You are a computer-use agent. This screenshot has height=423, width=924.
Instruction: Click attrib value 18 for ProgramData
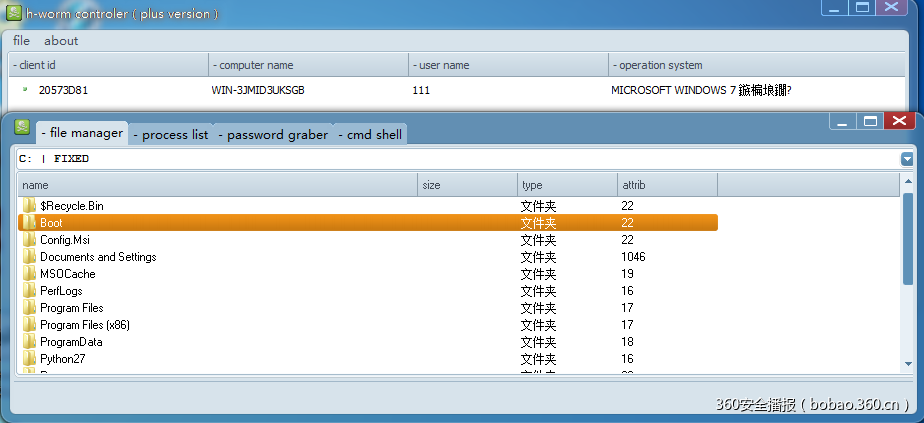click(x=627, y=342)
